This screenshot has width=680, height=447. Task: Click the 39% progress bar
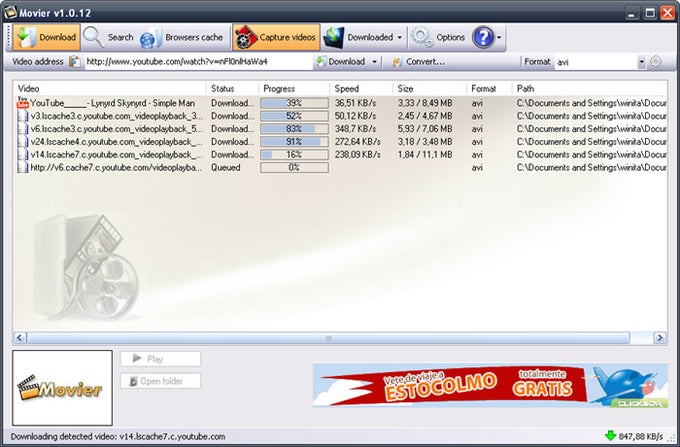[x=294, y=103]
